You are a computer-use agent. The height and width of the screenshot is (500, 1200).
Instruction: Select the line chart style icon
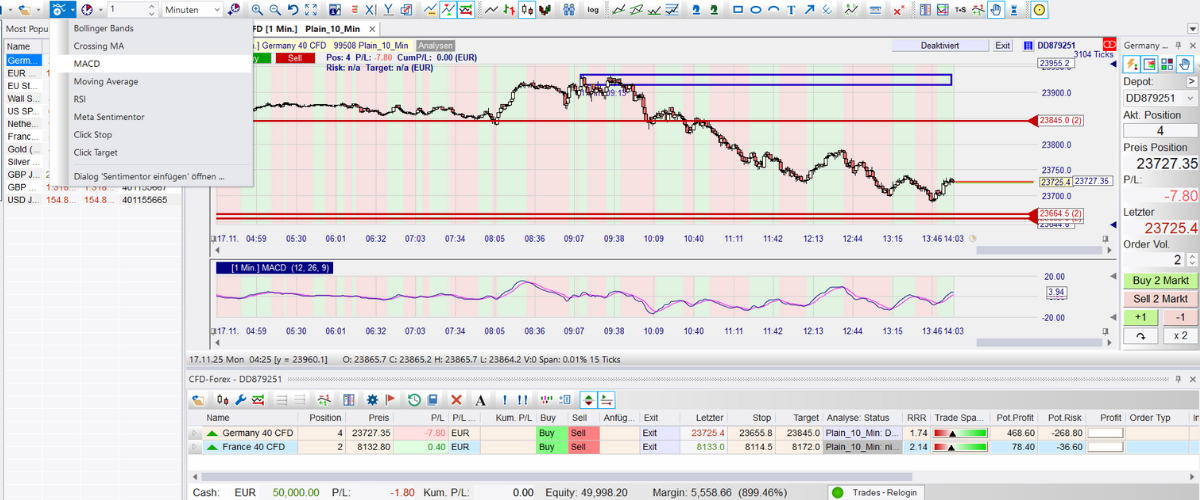click(x=492, y=10)
